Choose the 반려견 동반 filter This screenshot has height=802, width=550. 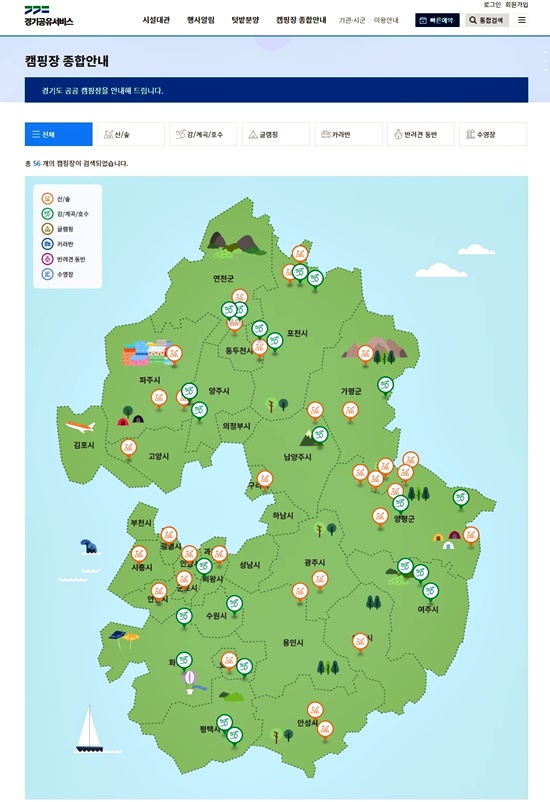tap(421, 134)
